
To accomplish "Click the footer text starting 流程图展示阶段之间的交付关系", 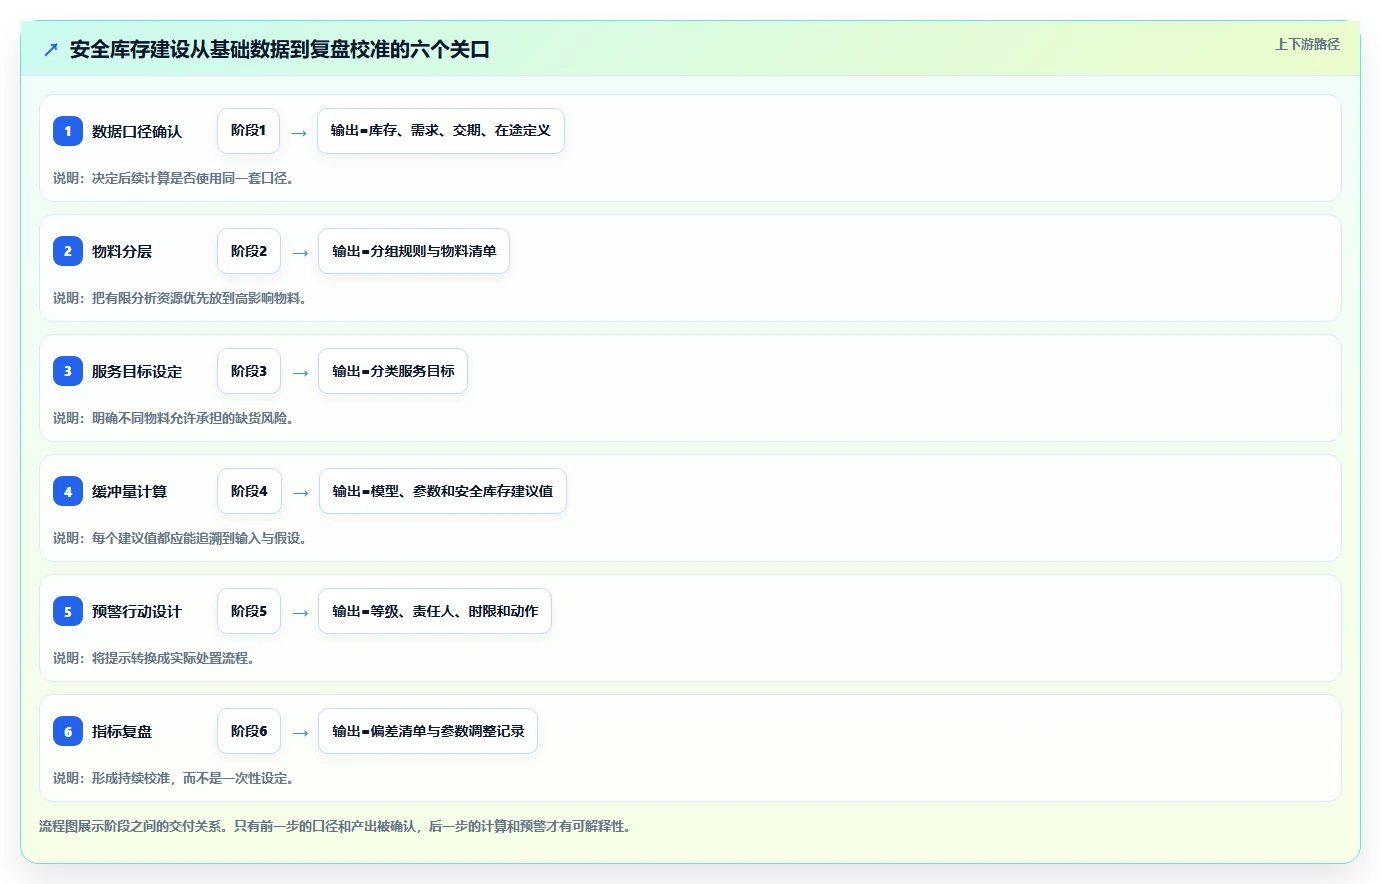I will coord(335,826).
